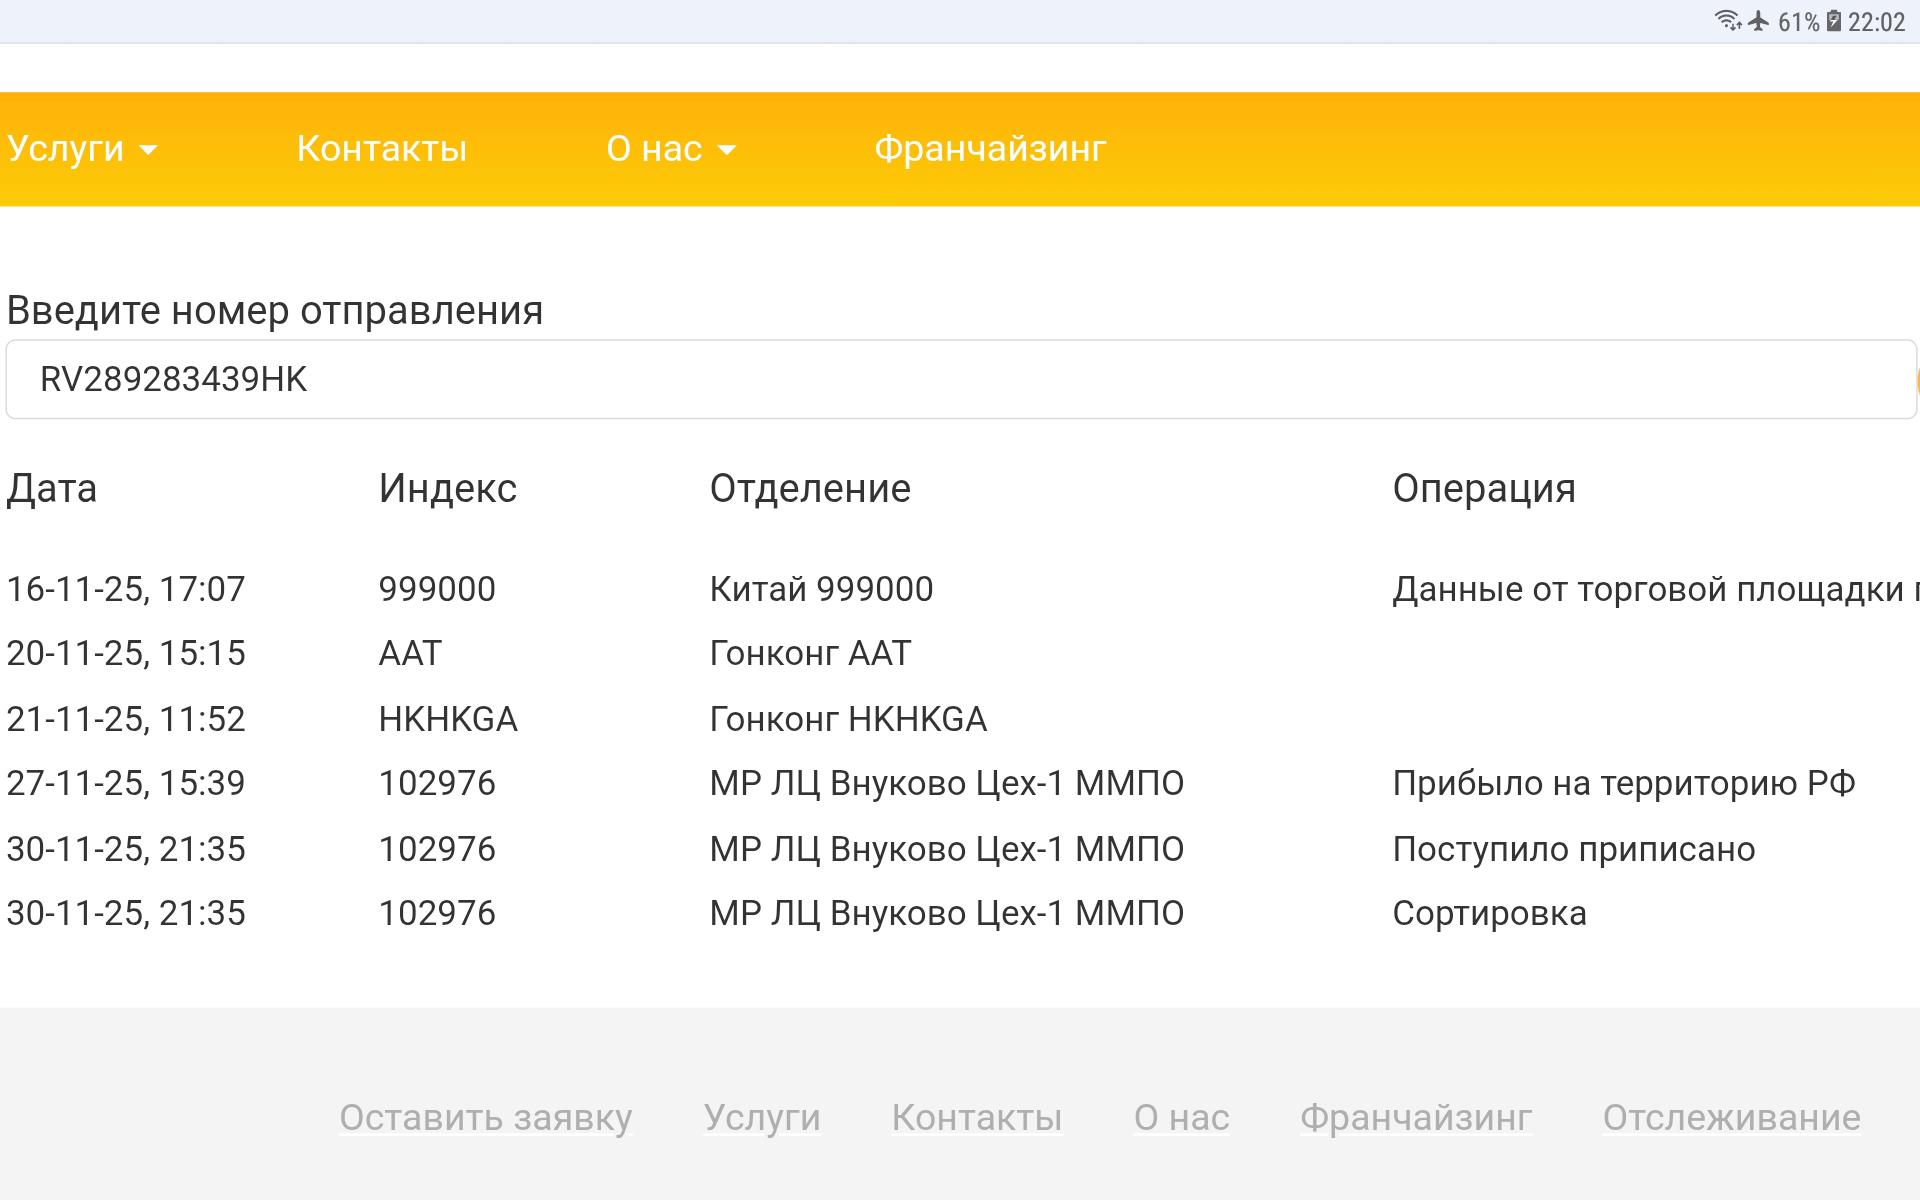Select the Прибыло на территорию РФ row
Viewport: 1920px width, 1200px height.
click(x=1623, y=783)
